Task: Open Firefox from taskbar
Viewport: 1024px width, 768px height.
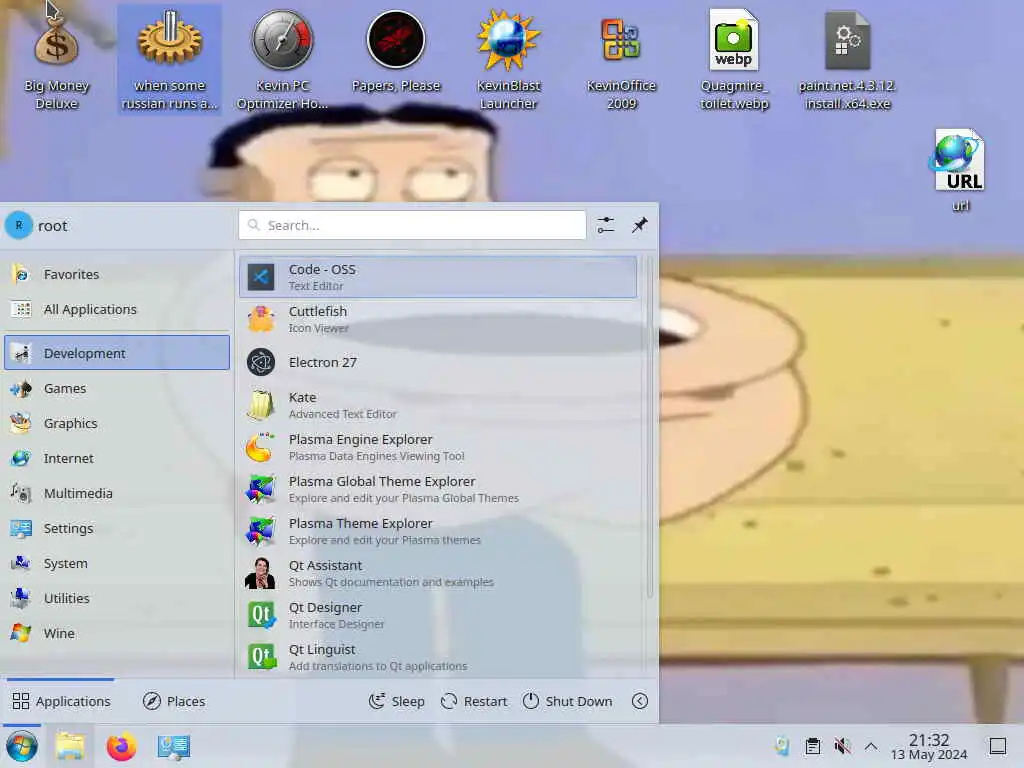Action: (x=121, y=746)
